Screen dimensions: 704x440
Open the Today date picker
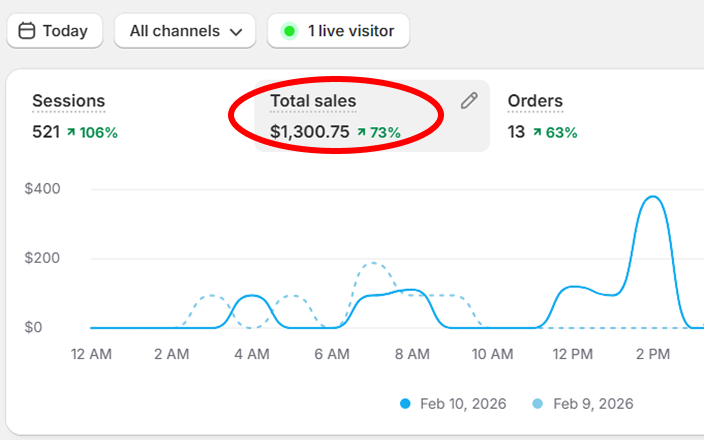[x=55, y=31]
